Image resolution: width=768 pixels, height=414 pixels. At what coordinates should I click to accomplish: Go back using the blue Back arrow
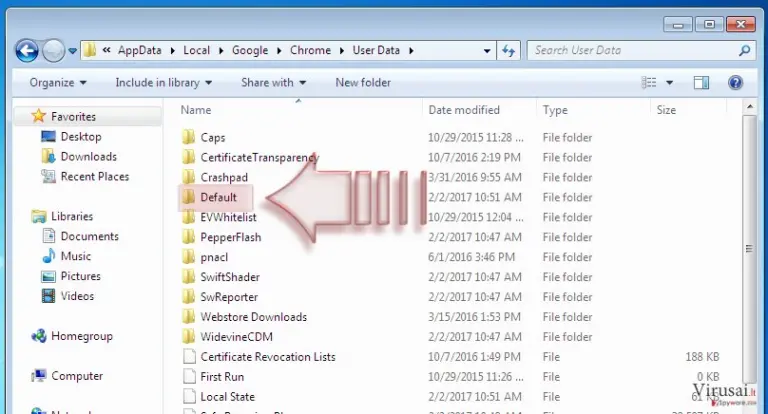coord(27,50)
